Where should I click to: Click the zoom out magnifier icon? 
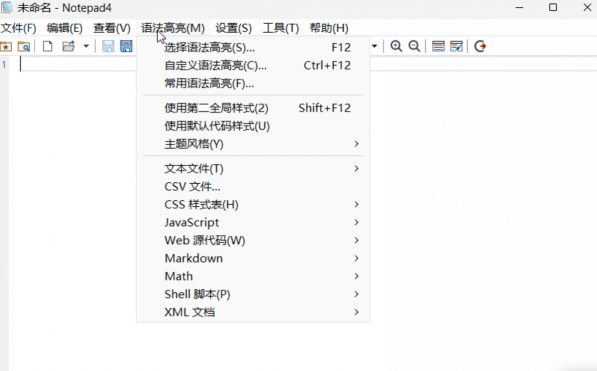414,46
